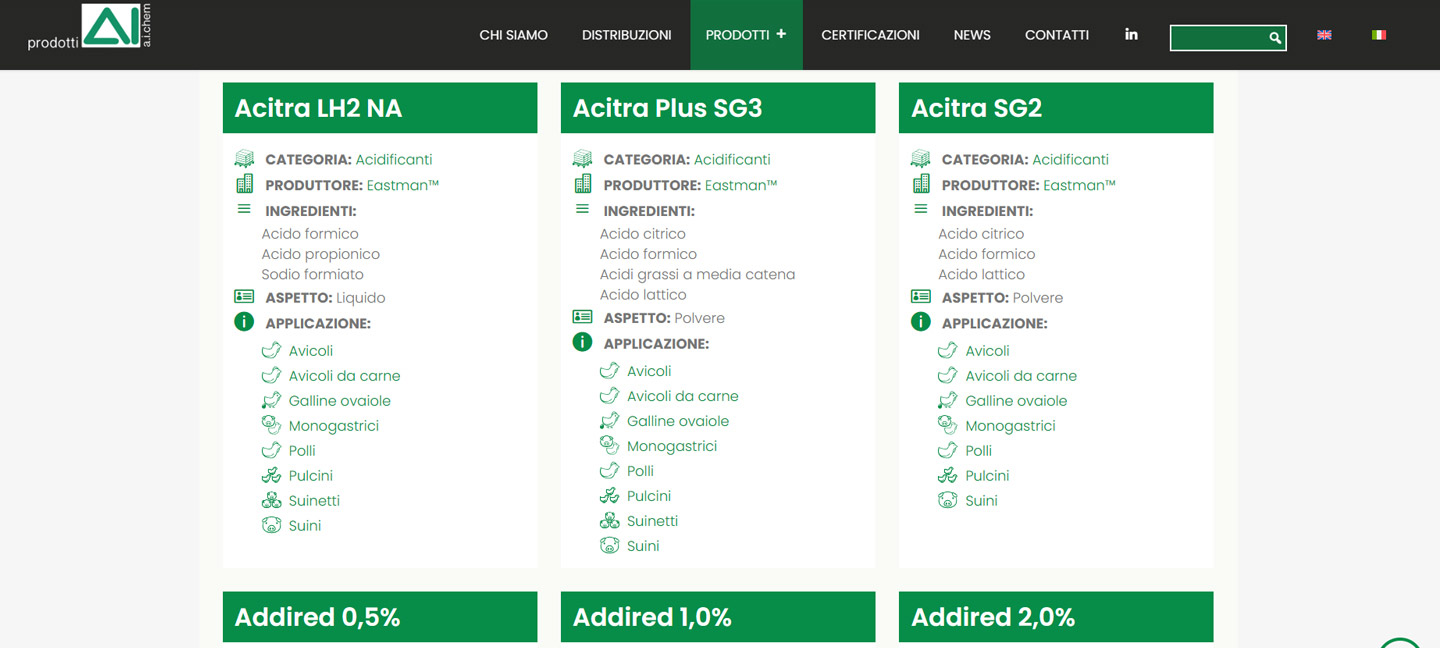Open the Addired 0,5% product title
Viewport: 1440px width, 648px height.
(317, 617)
